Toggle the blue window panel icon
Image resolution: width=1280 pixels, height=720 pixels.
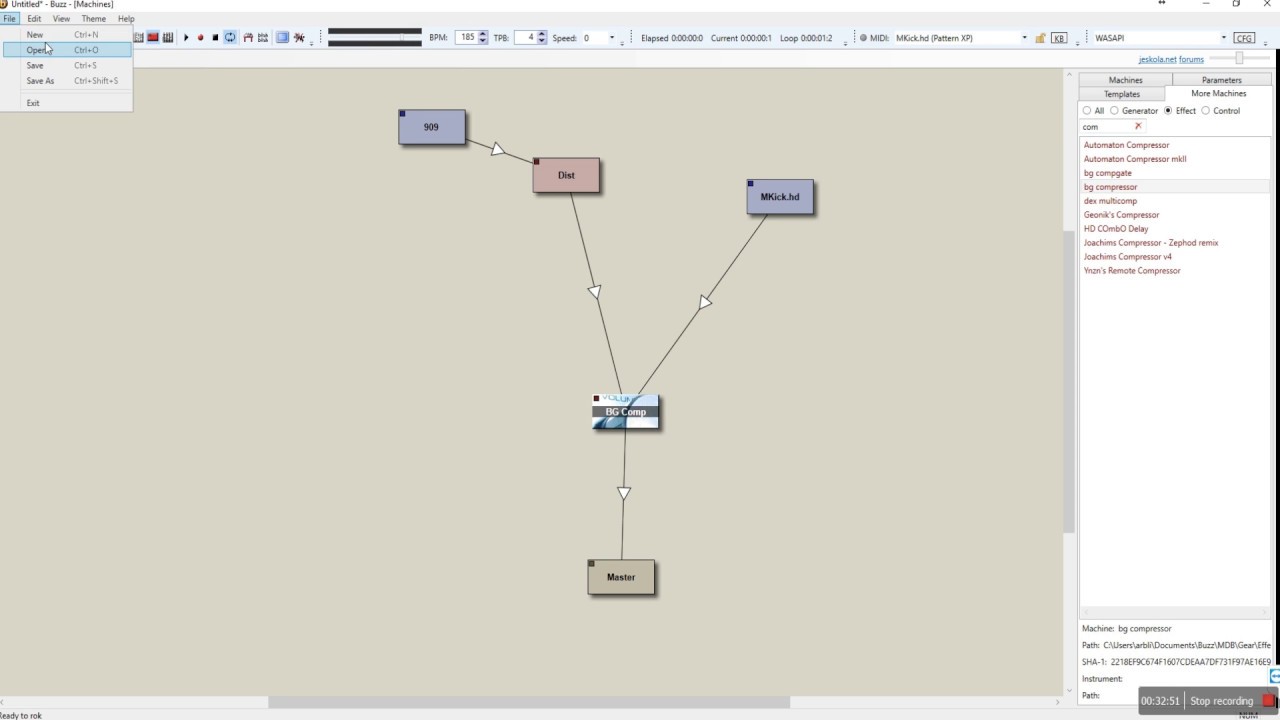pos(282,38)
